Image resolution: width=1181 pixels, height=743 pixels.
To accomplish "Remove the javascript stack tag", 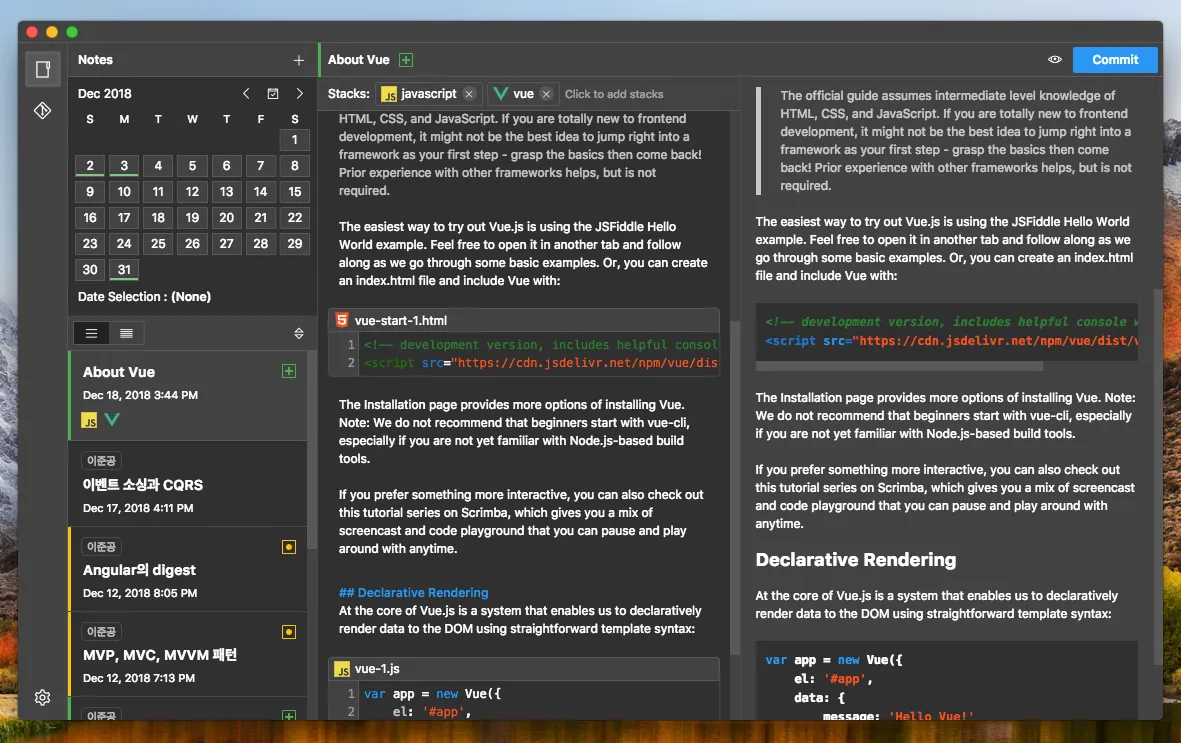I will [x=468, y=94].
